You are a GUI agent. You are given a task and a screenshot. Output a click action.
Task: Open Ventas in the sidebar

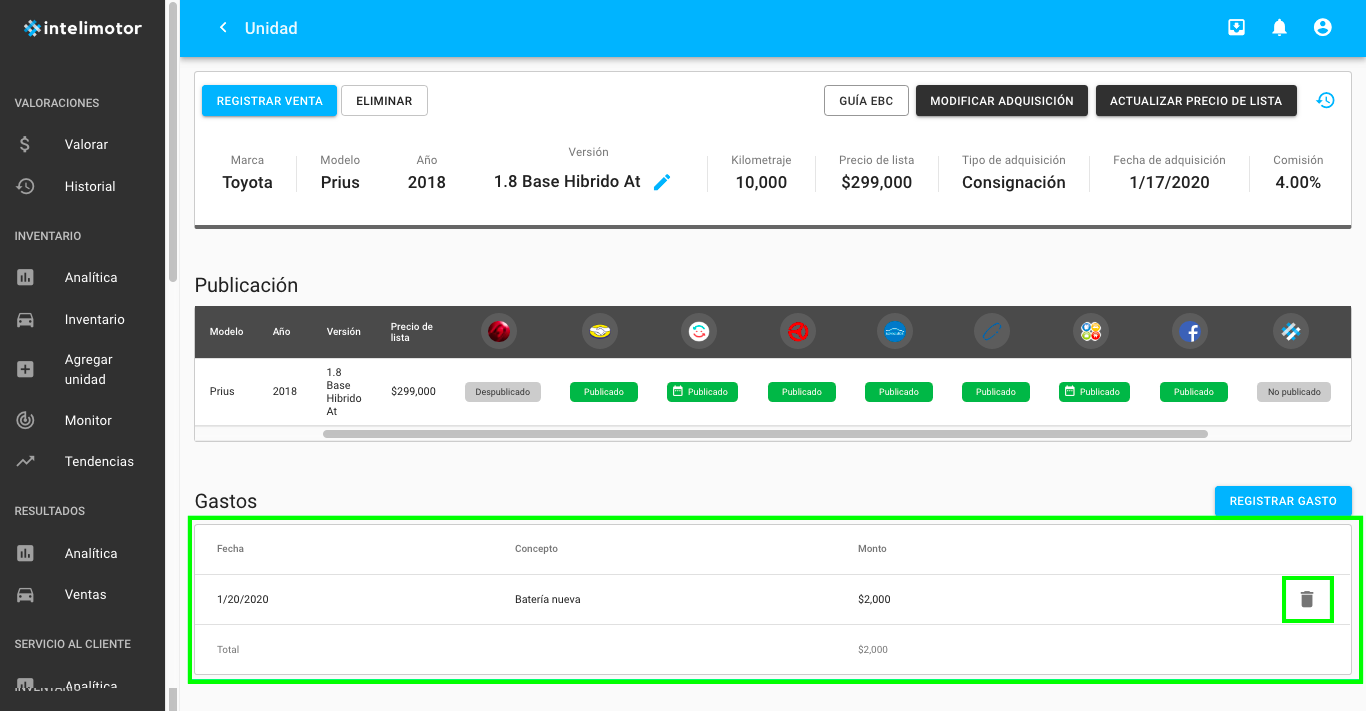click(x=85, y=594)
